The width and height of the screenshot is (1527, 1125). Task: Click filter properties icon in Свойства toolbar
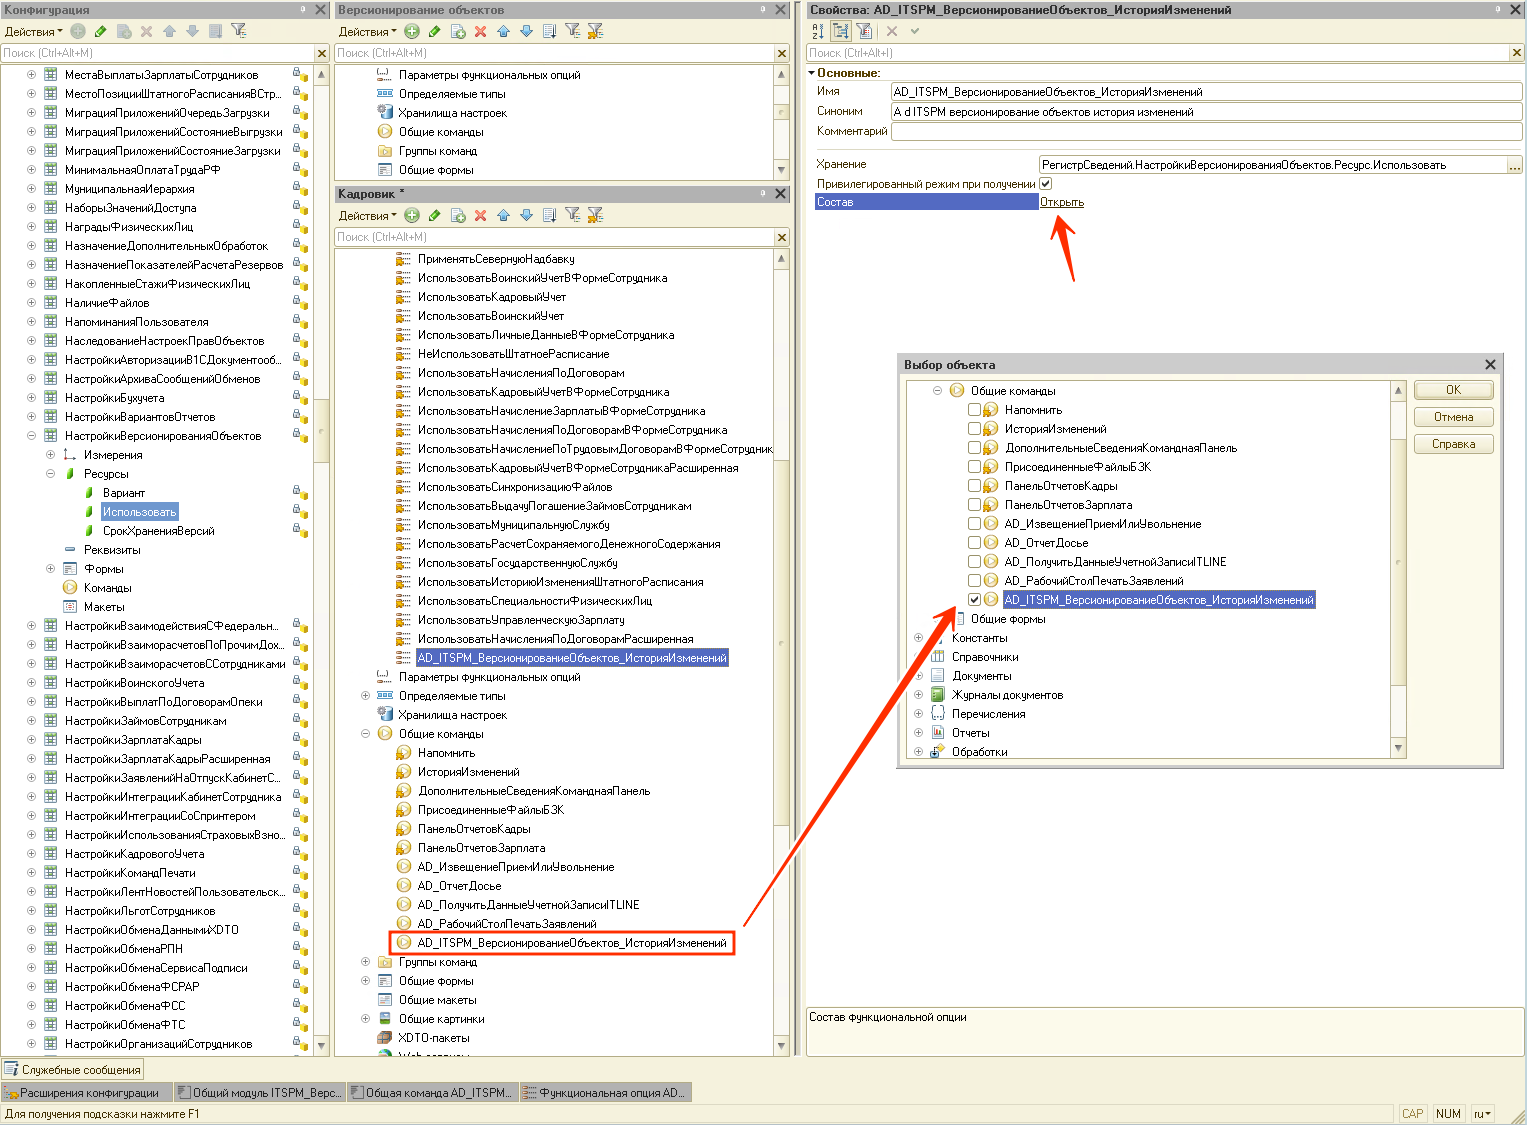pyautogui.click(x=864, y=31)
